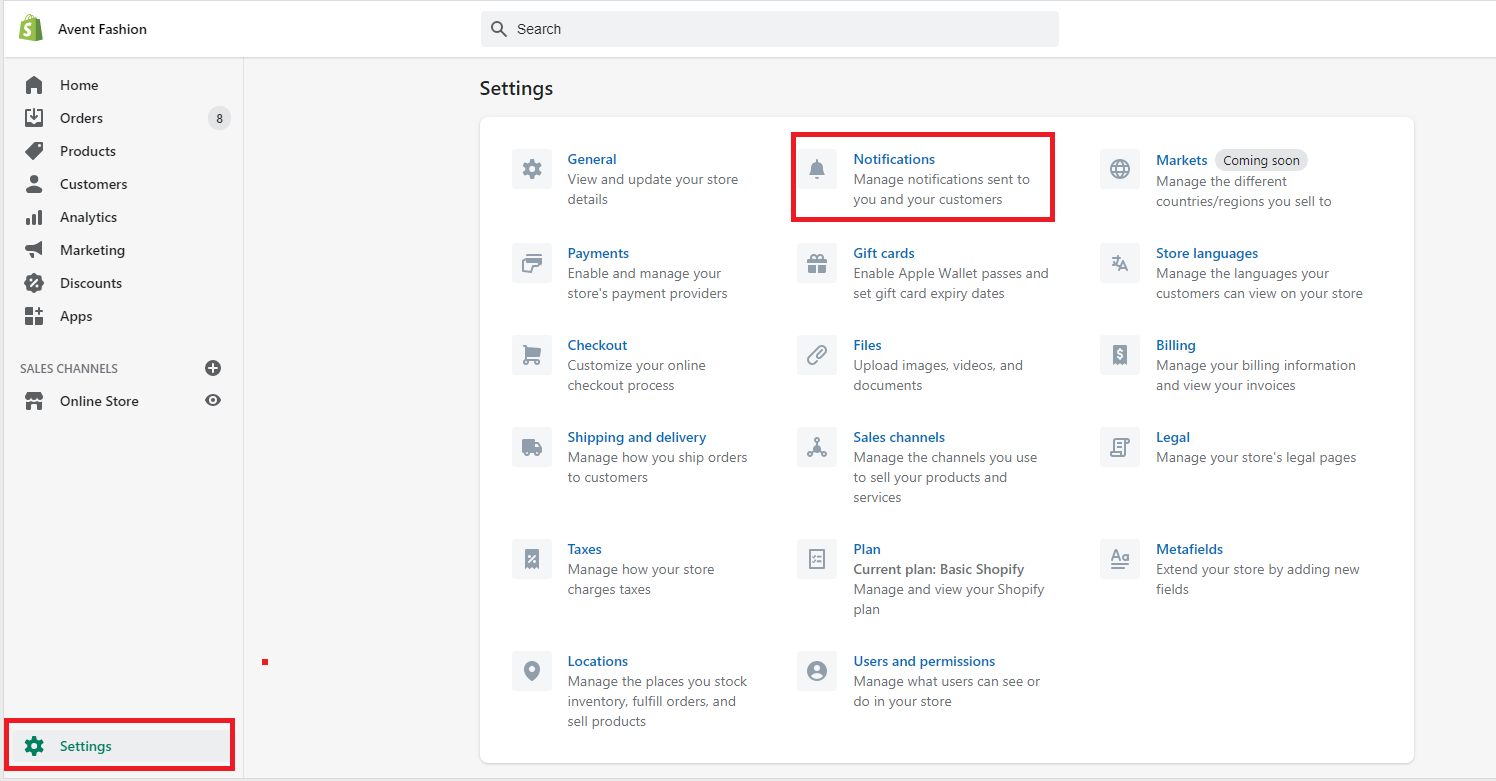This screenshot has width=1496, height=781.
Task: Open Users and permissions settings link
Action: coord(924,661)
